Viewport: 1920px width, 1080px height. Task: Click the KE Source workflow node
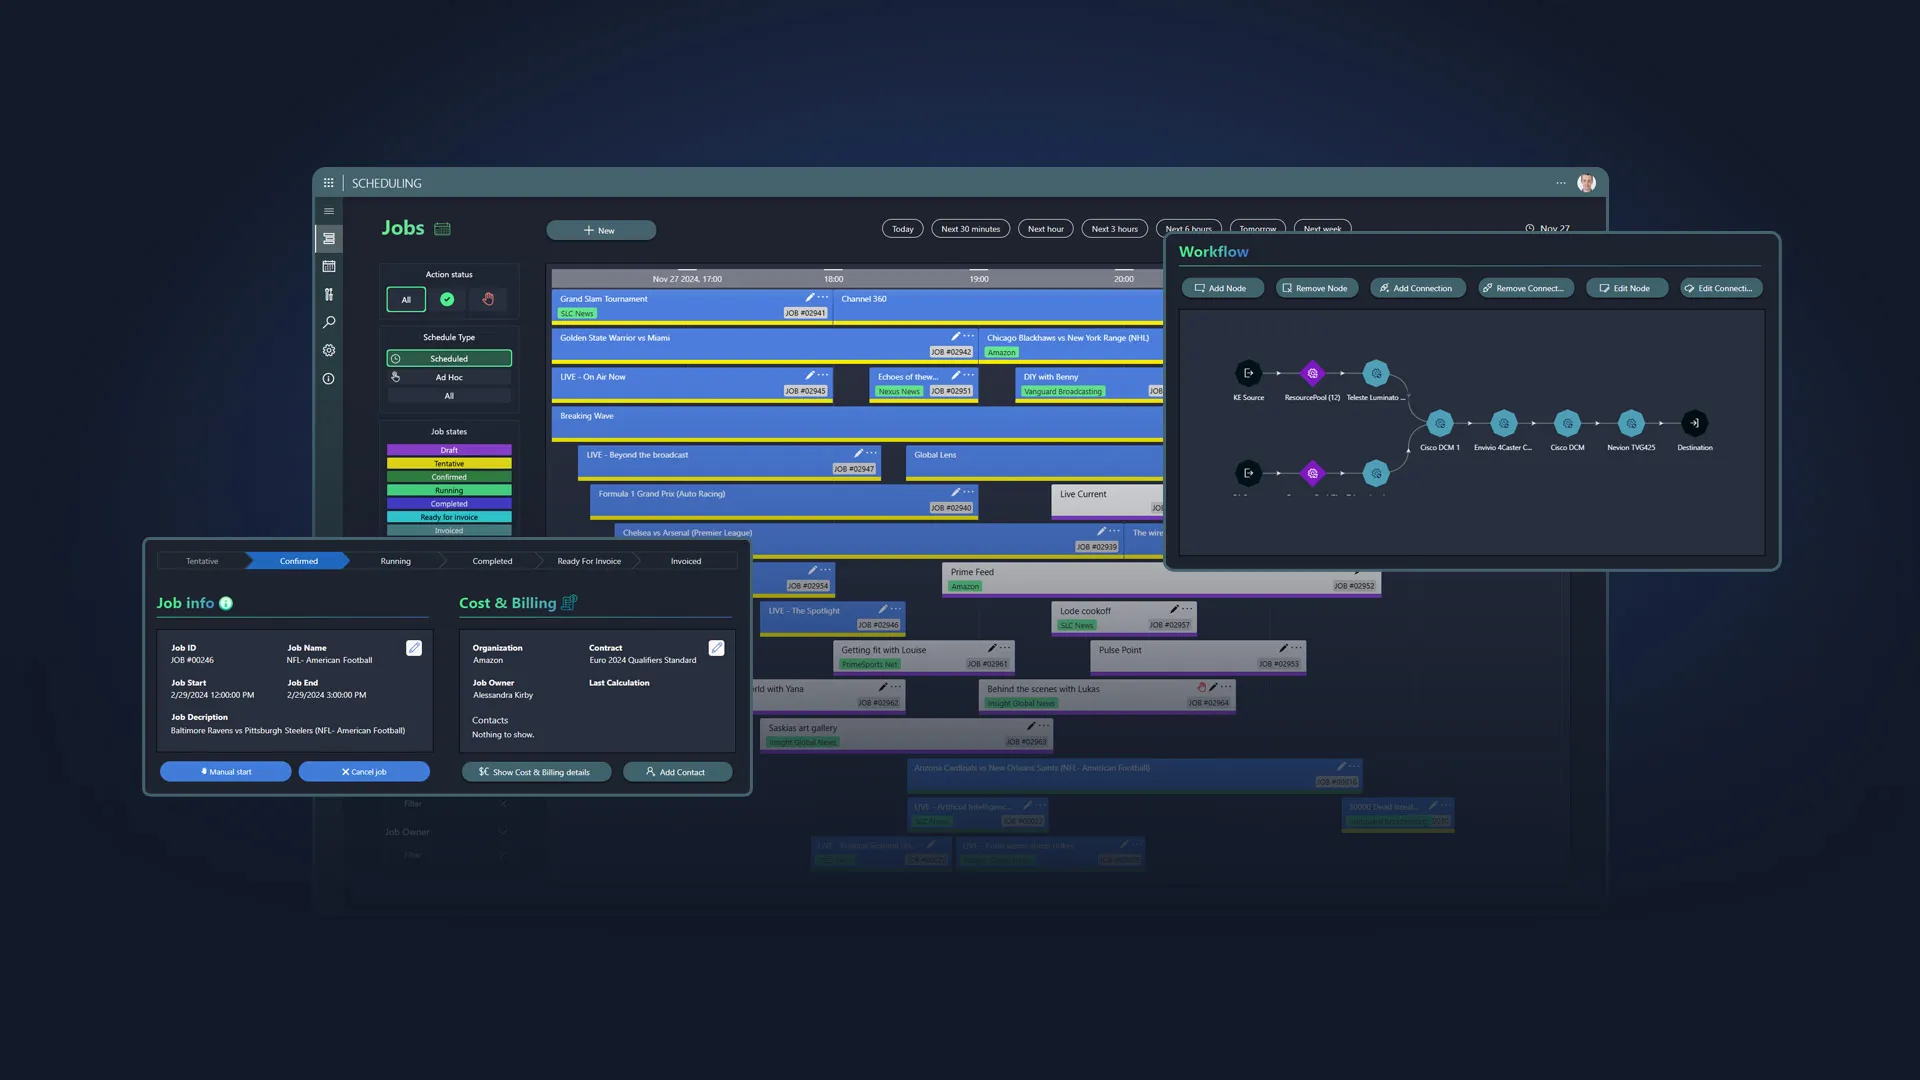(1247, 373)
